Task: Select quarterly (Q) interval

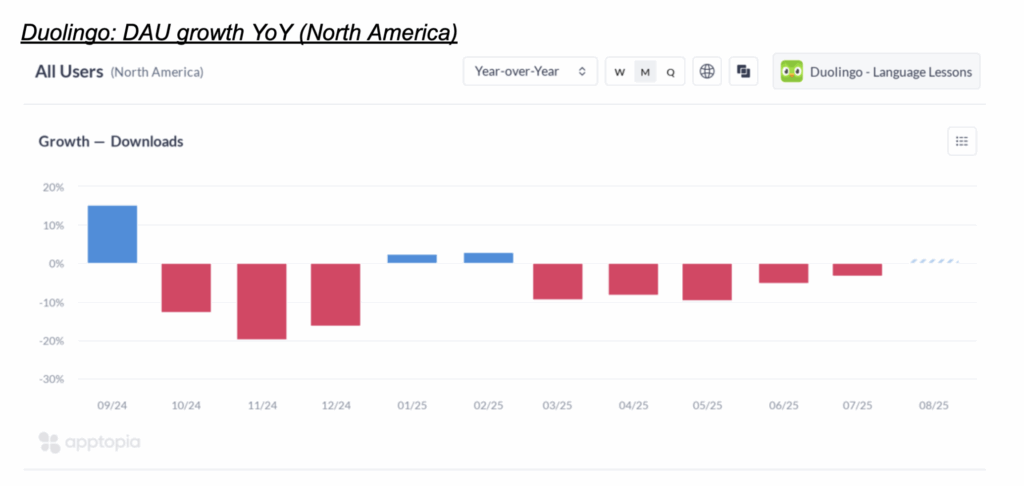Action: (x=671, y=72)
